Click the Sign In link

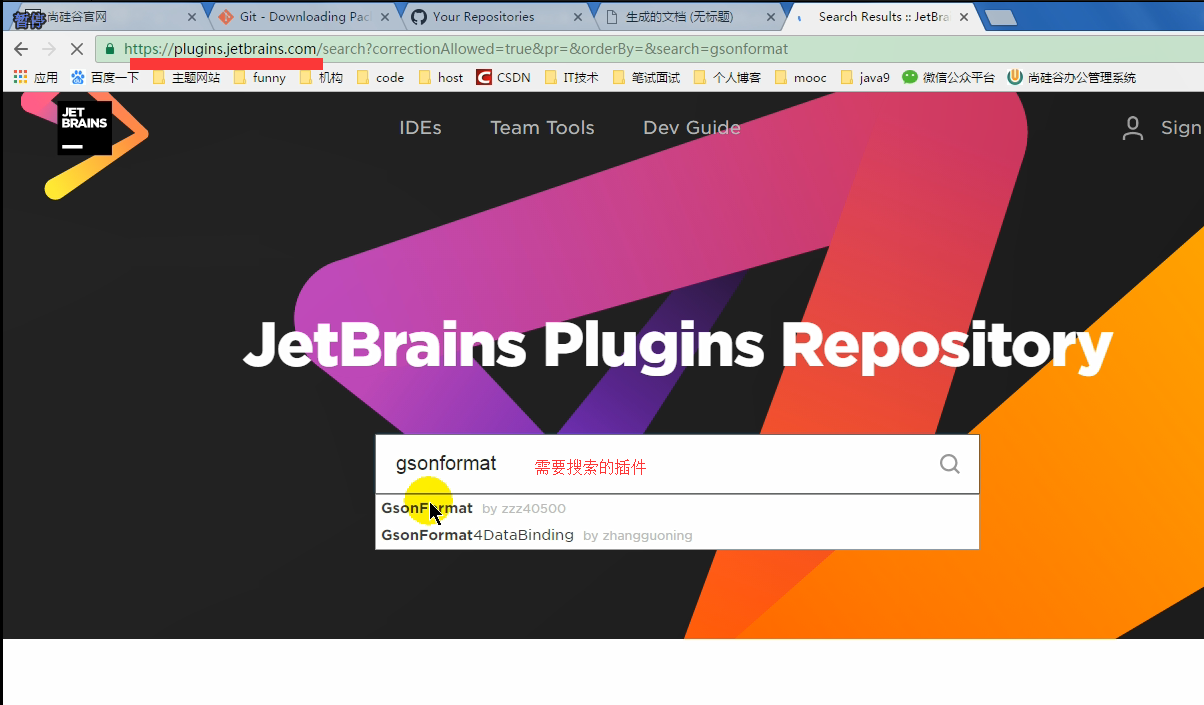point(1182,128)
